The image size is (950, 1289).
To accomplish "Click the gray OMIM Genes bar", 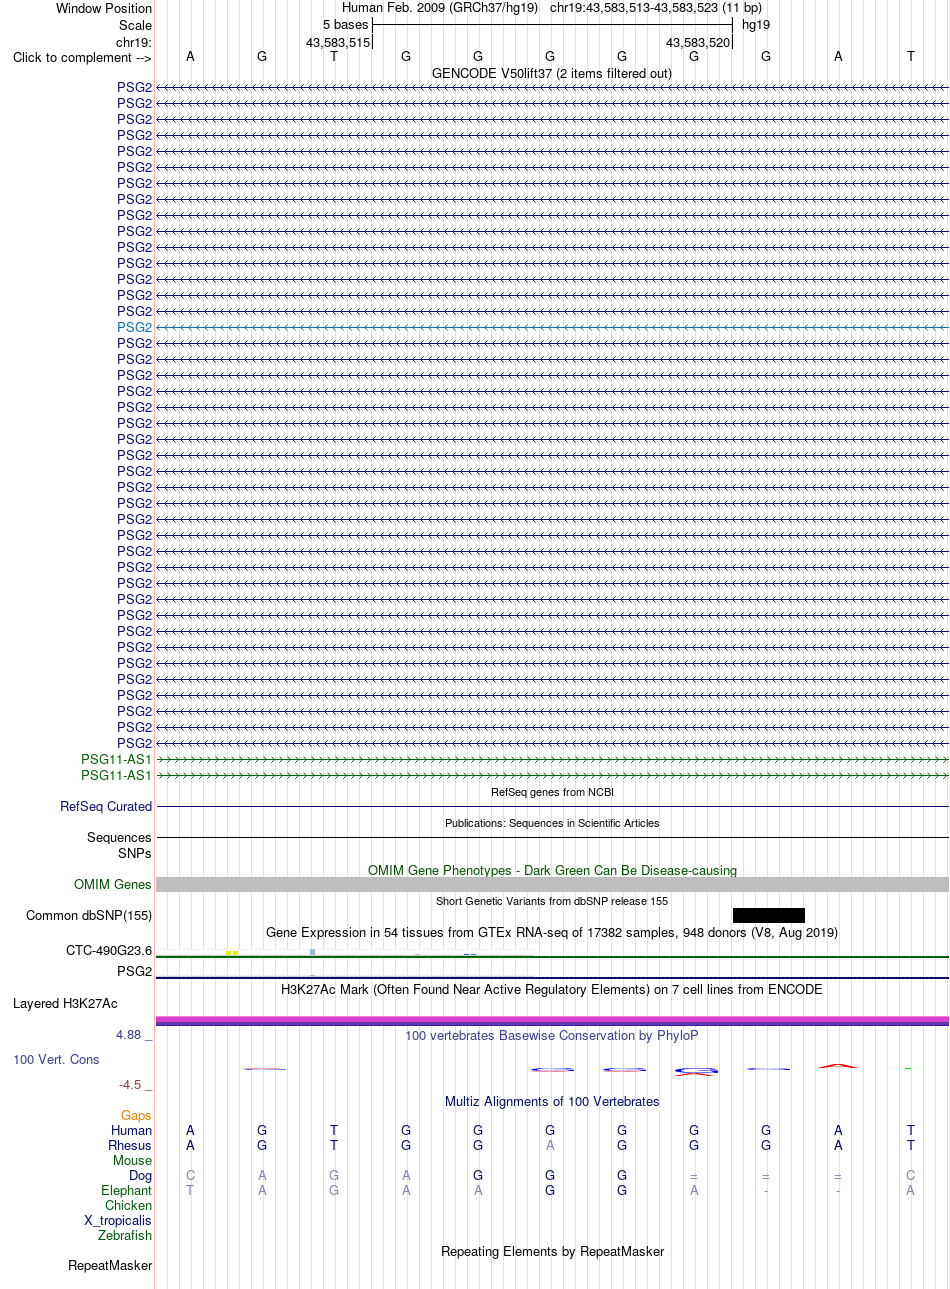I will tap(552, 884).
